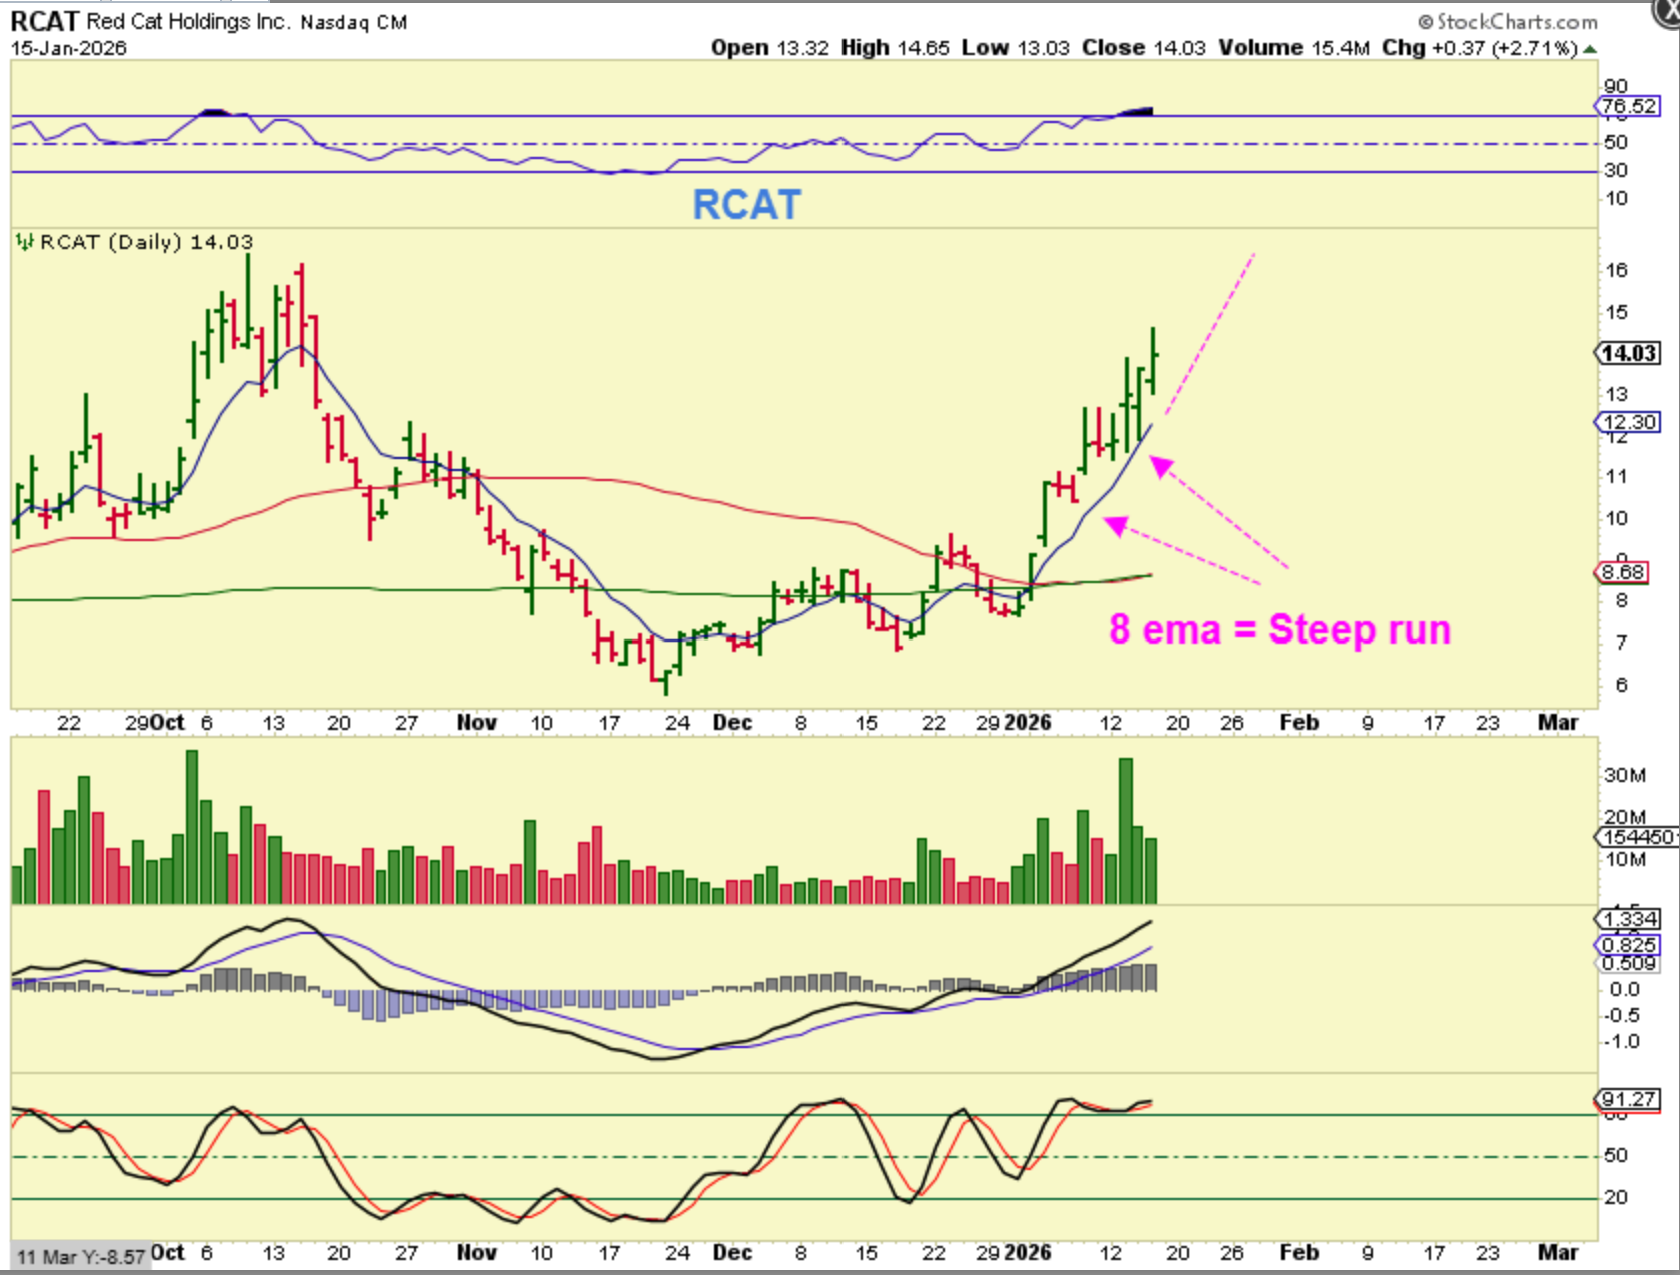Click the 30M level on the volume axis

click(x=1625, y=775)
